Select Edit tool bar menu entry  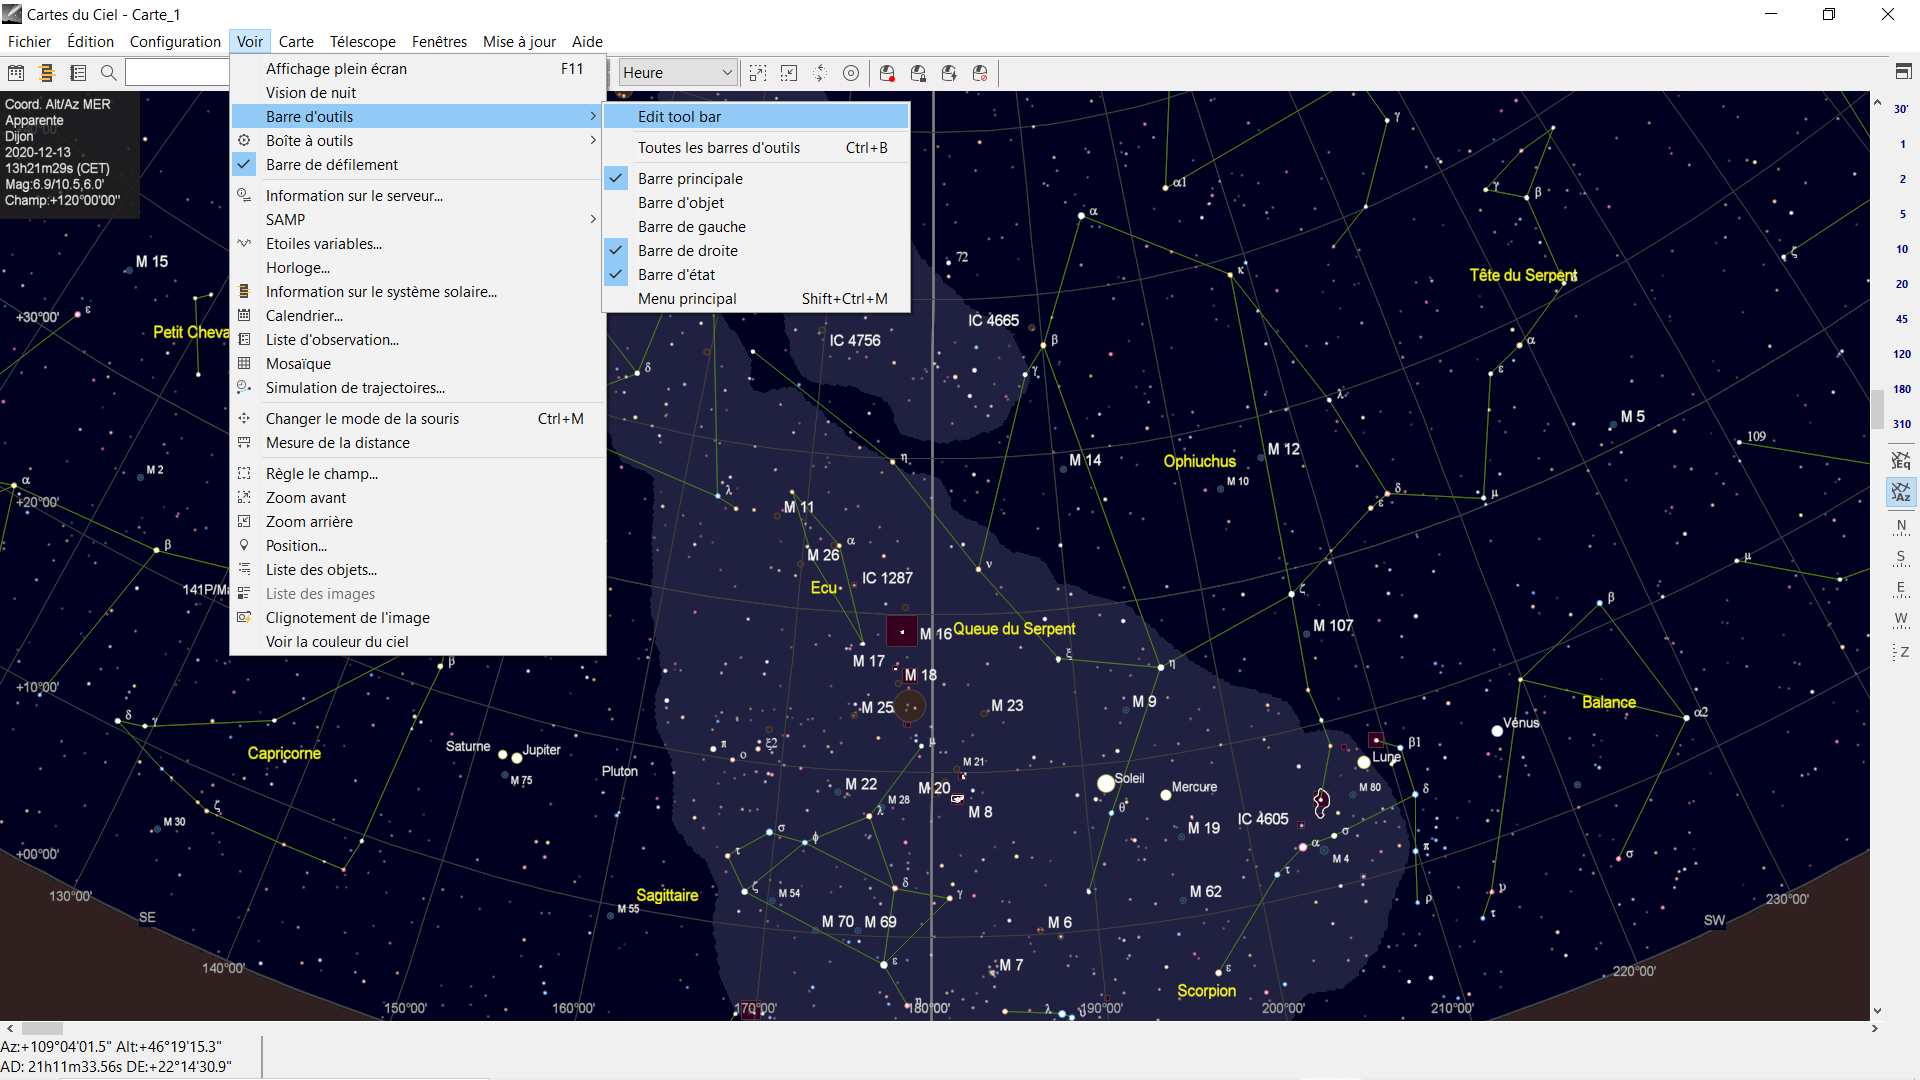(679, 117)
